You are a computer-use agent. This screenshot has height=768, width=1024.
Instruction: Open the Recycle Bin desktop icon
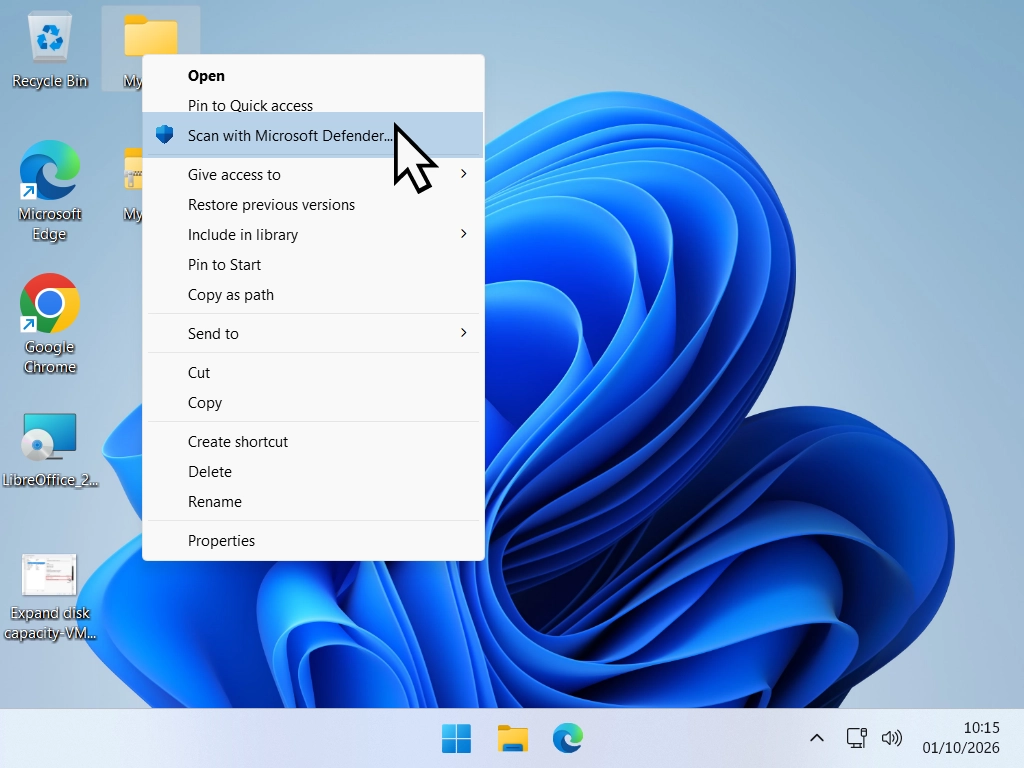(x=50, y=50)
